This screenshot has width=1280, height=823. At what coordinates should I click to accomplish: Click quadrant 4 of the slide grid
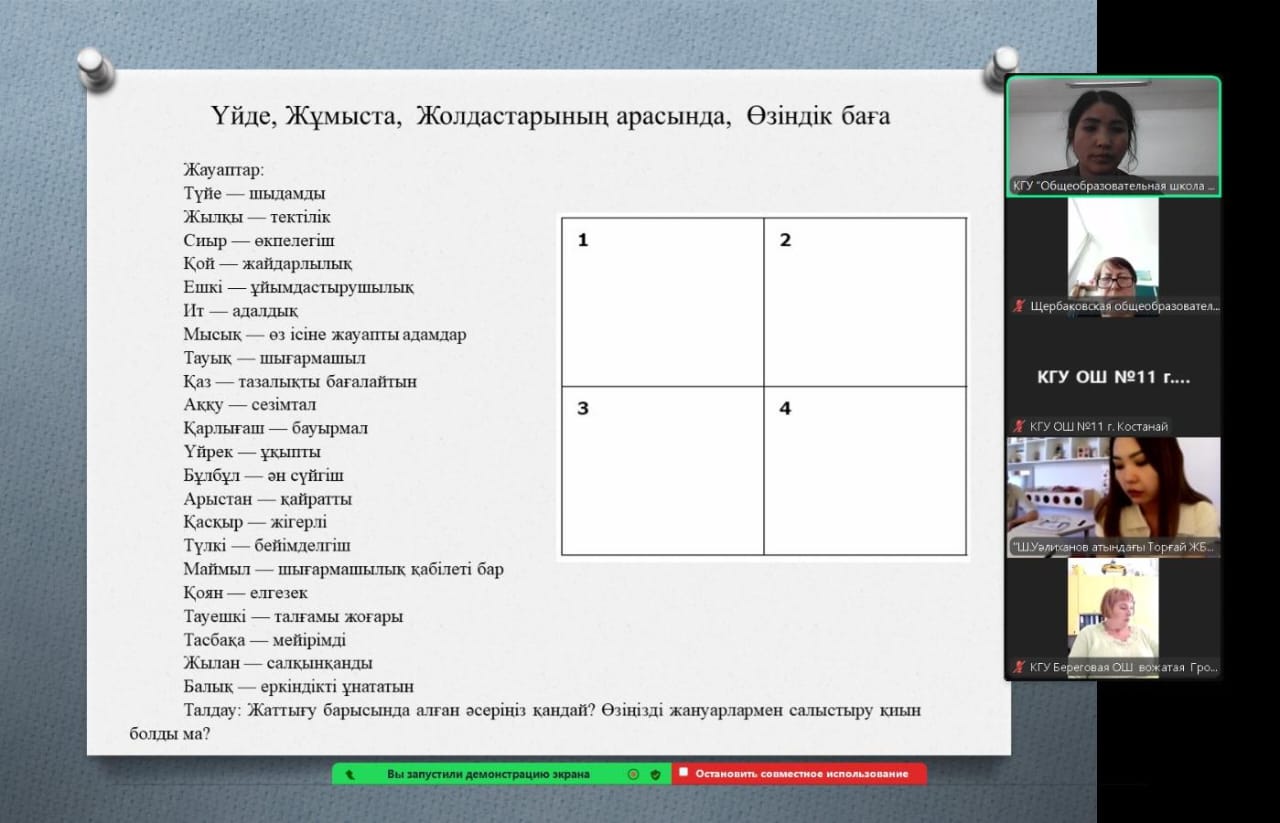point(865,470)
